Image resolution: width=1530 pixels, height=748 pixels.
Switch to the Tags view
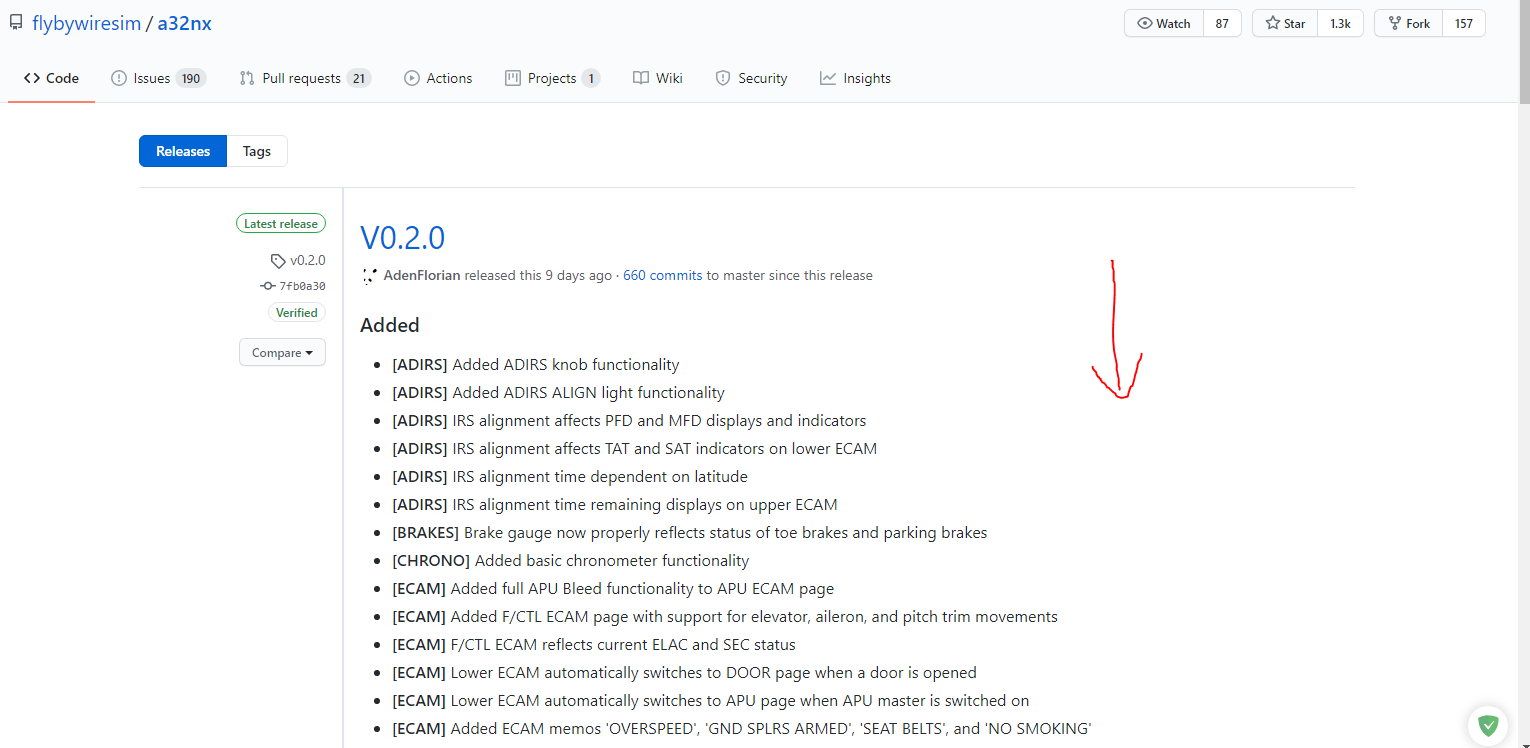tap(257, 151)
